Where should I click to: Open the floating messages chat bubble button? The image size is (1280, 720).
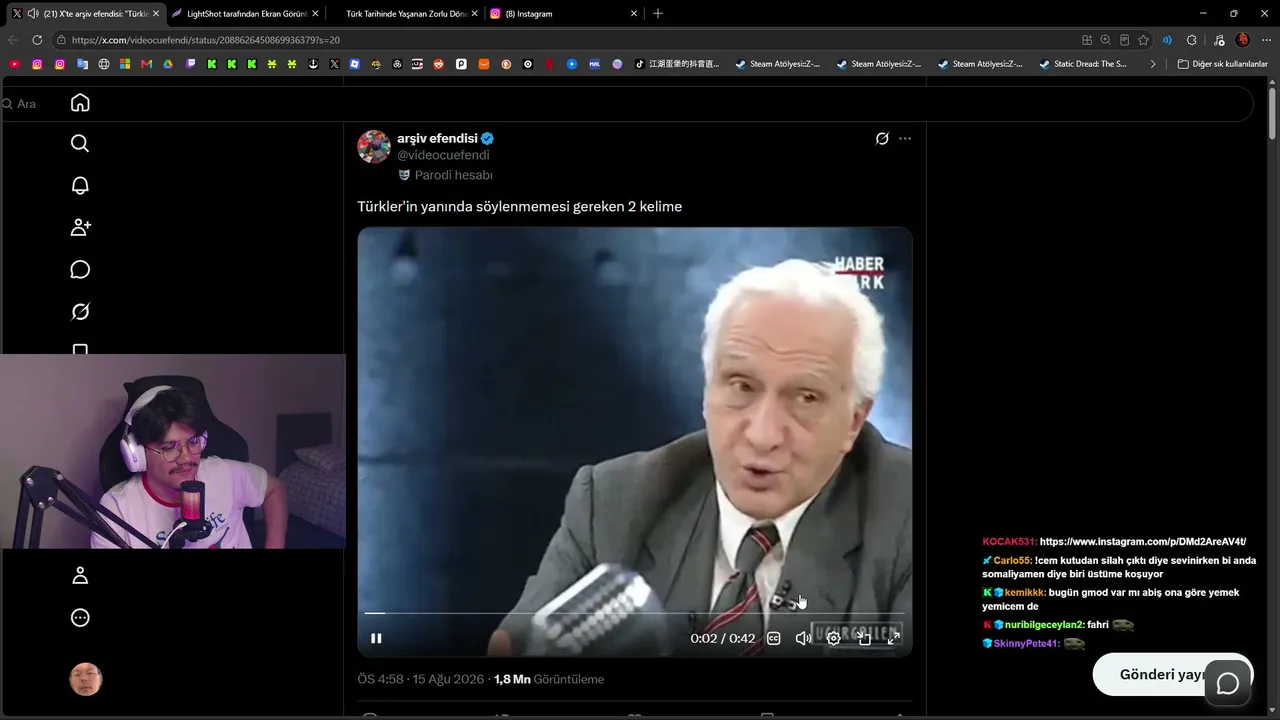pyautogui.click(x=1228, y=683)
